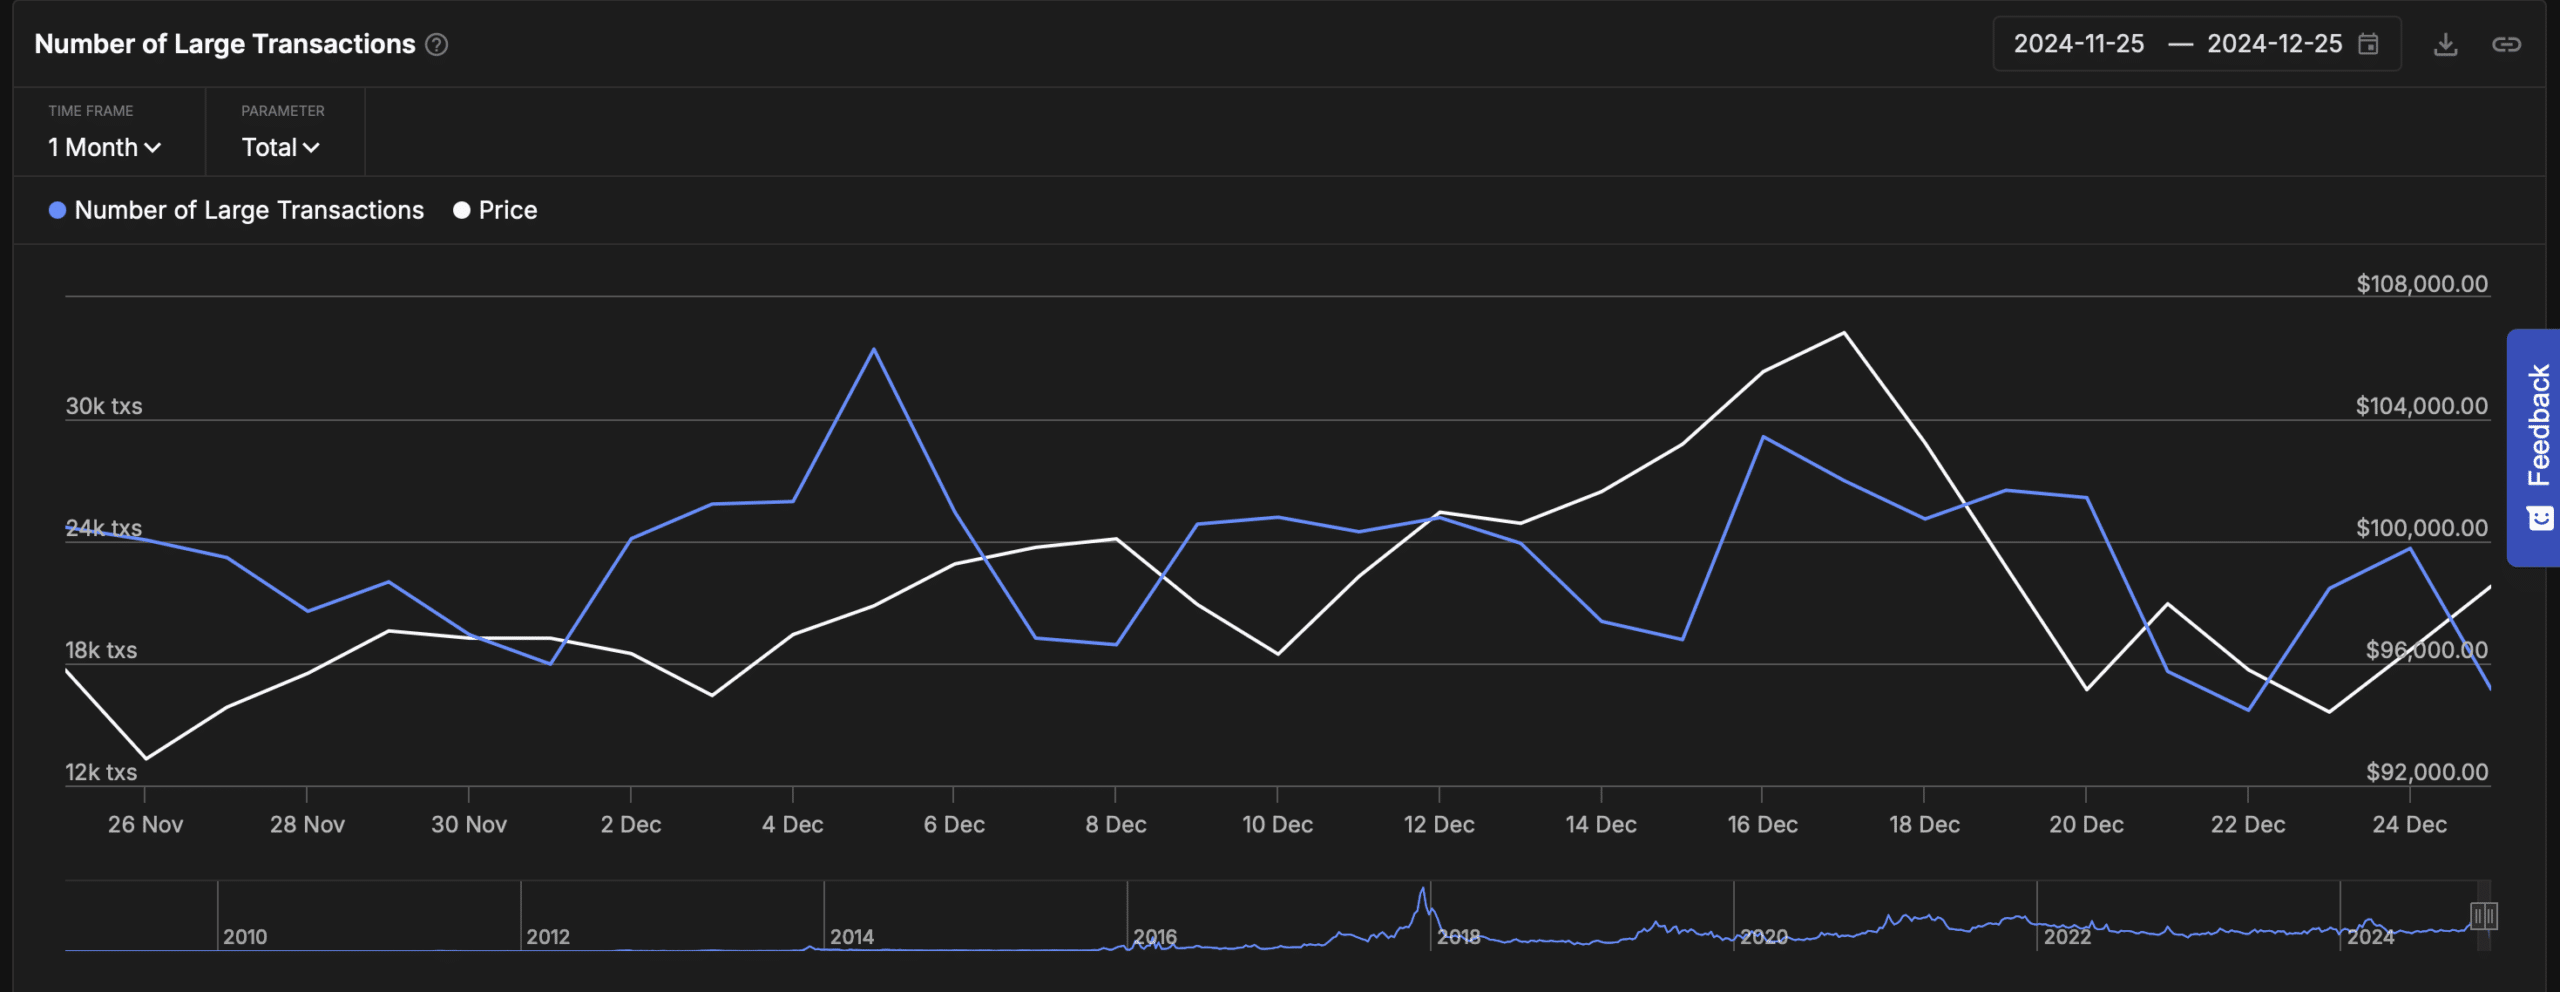Open the Feedback side tab
Image resolution: width=2560 pixels, height=992 pixels.
point(2534,447)
